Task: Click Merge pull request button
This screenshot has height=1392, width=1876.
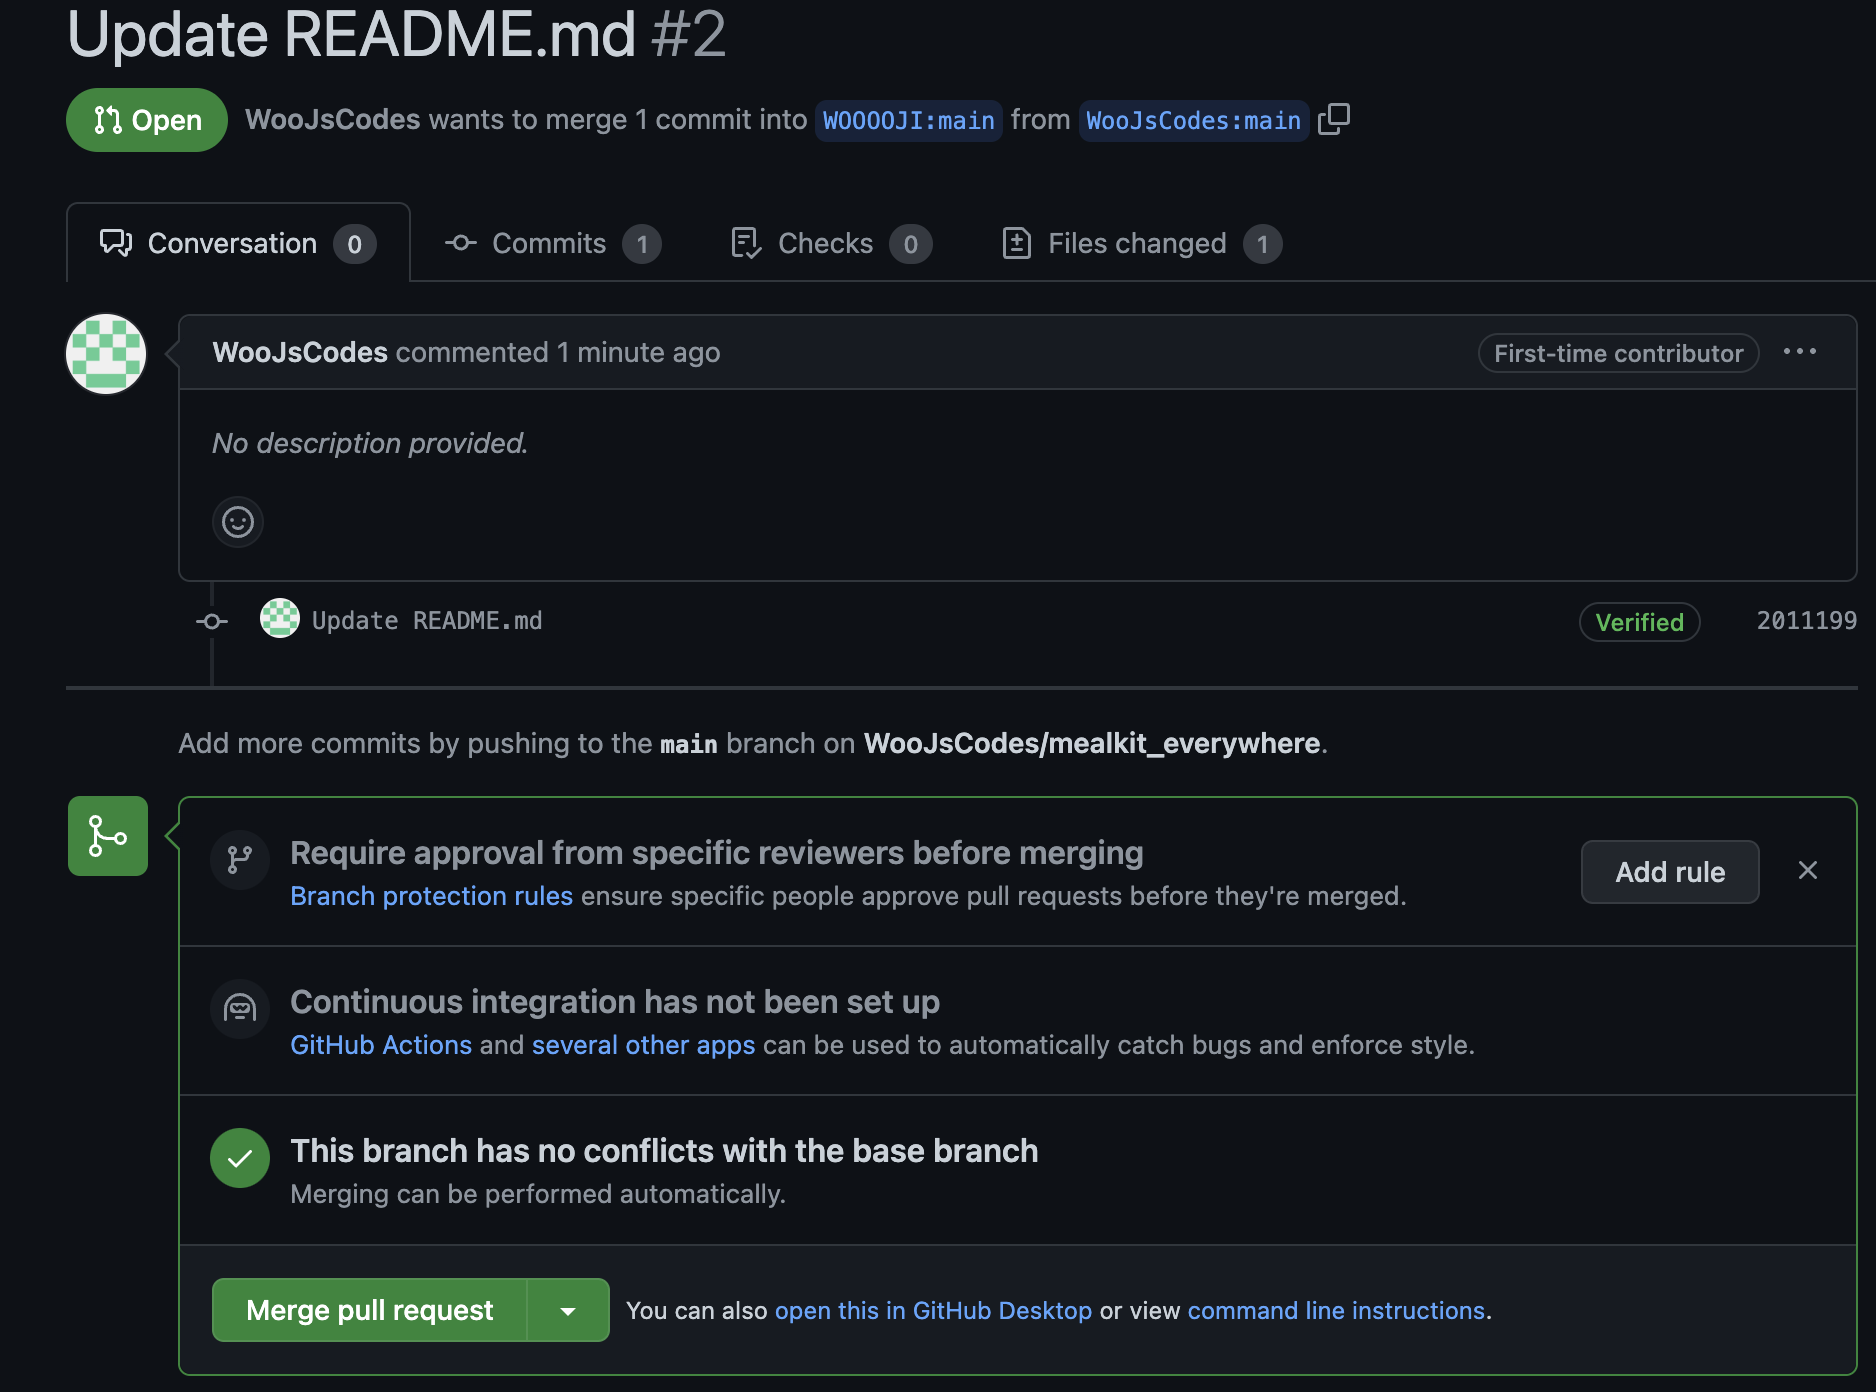Action: 370,1310
